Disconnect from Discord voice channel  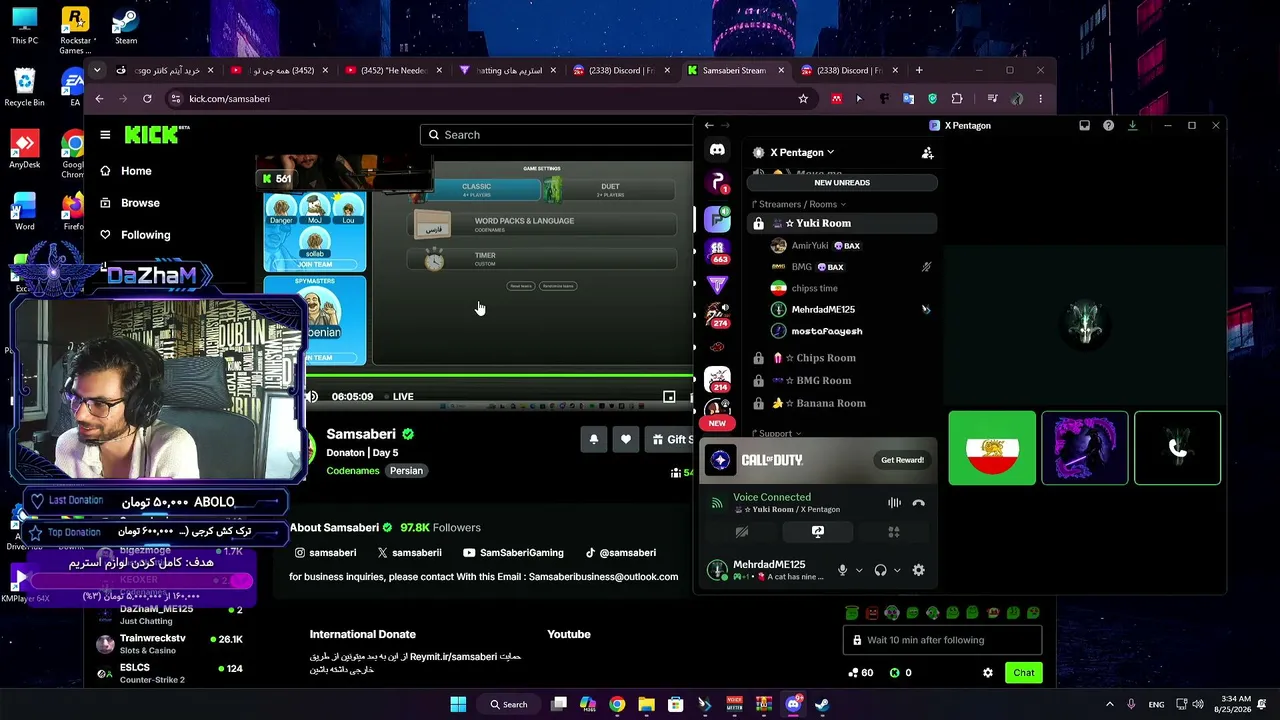point(919,503)
